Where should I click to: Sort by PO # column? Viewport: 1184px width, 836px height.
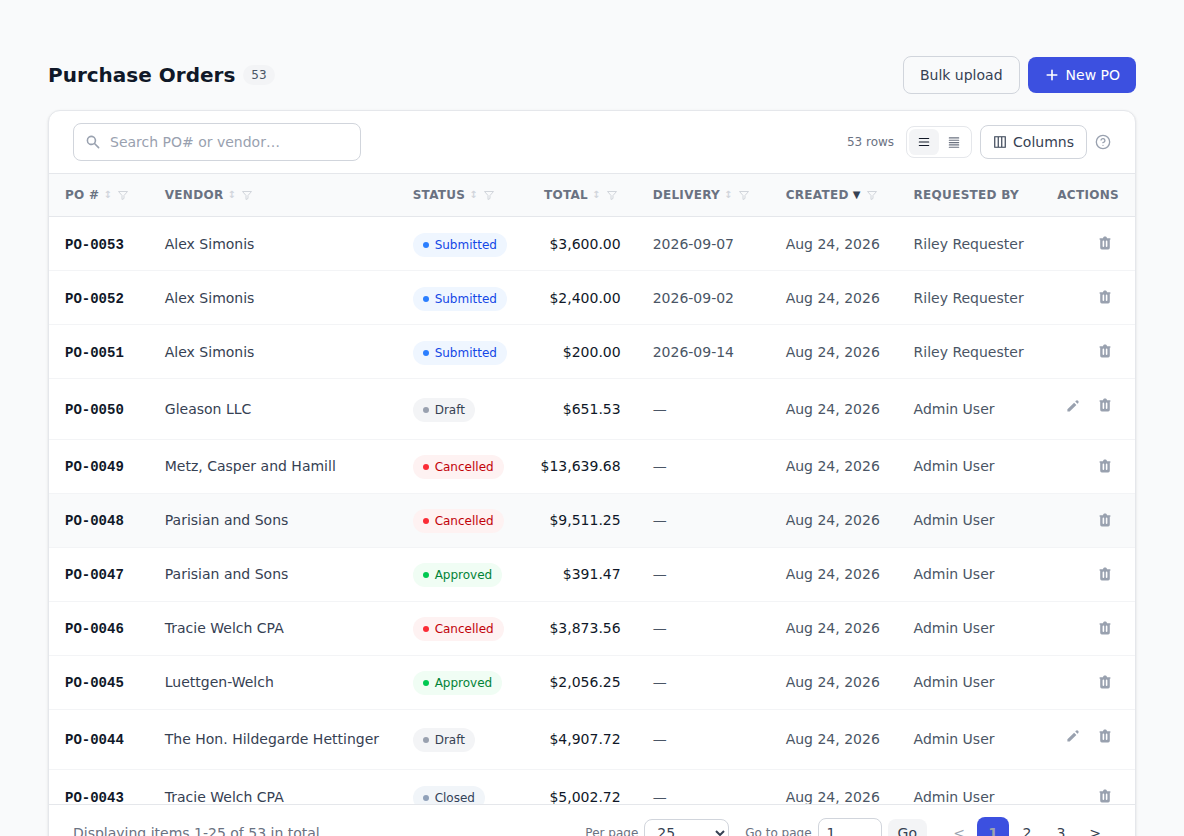point(108,195)
